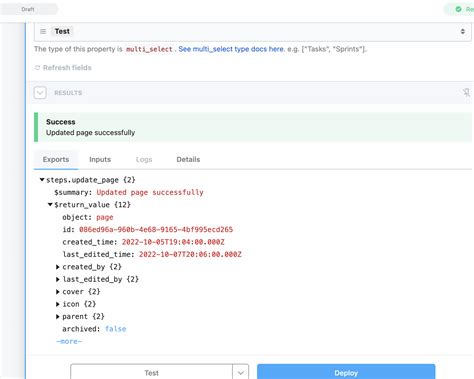Open the Details tab
This screenshot has width=474, height=379.
click(188, 160)
